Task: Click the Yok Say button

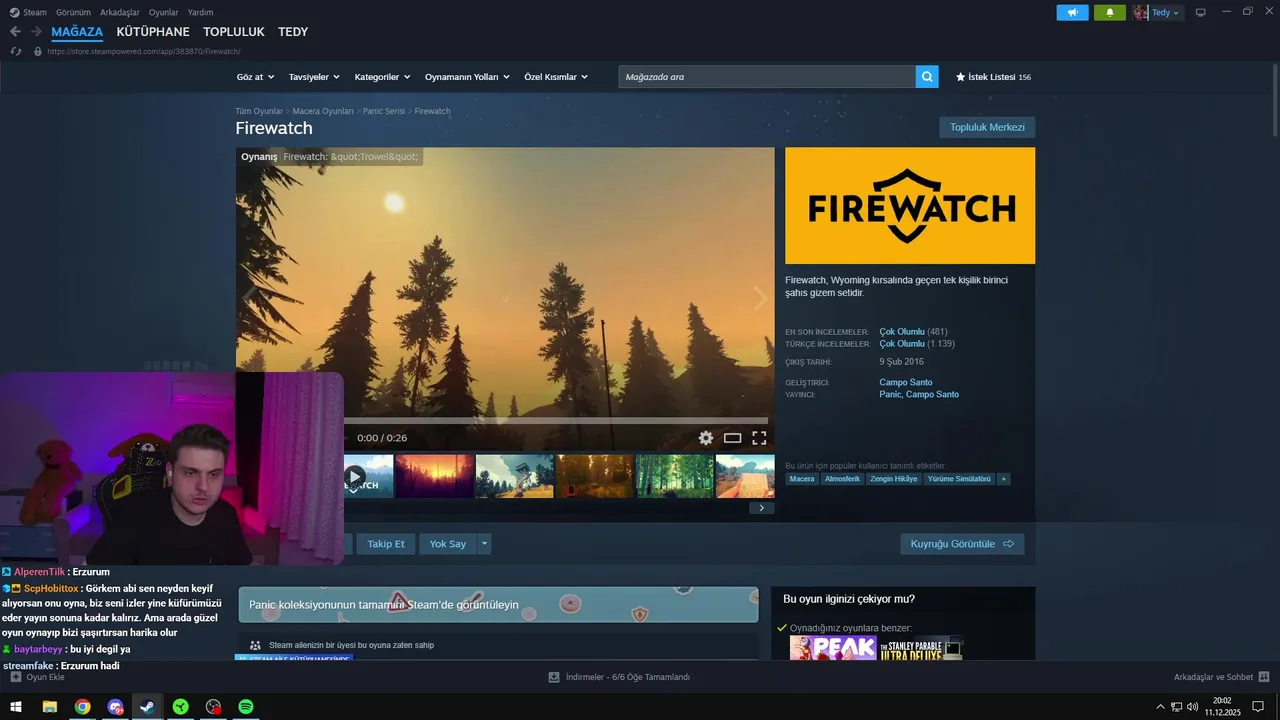Action: 448,544
